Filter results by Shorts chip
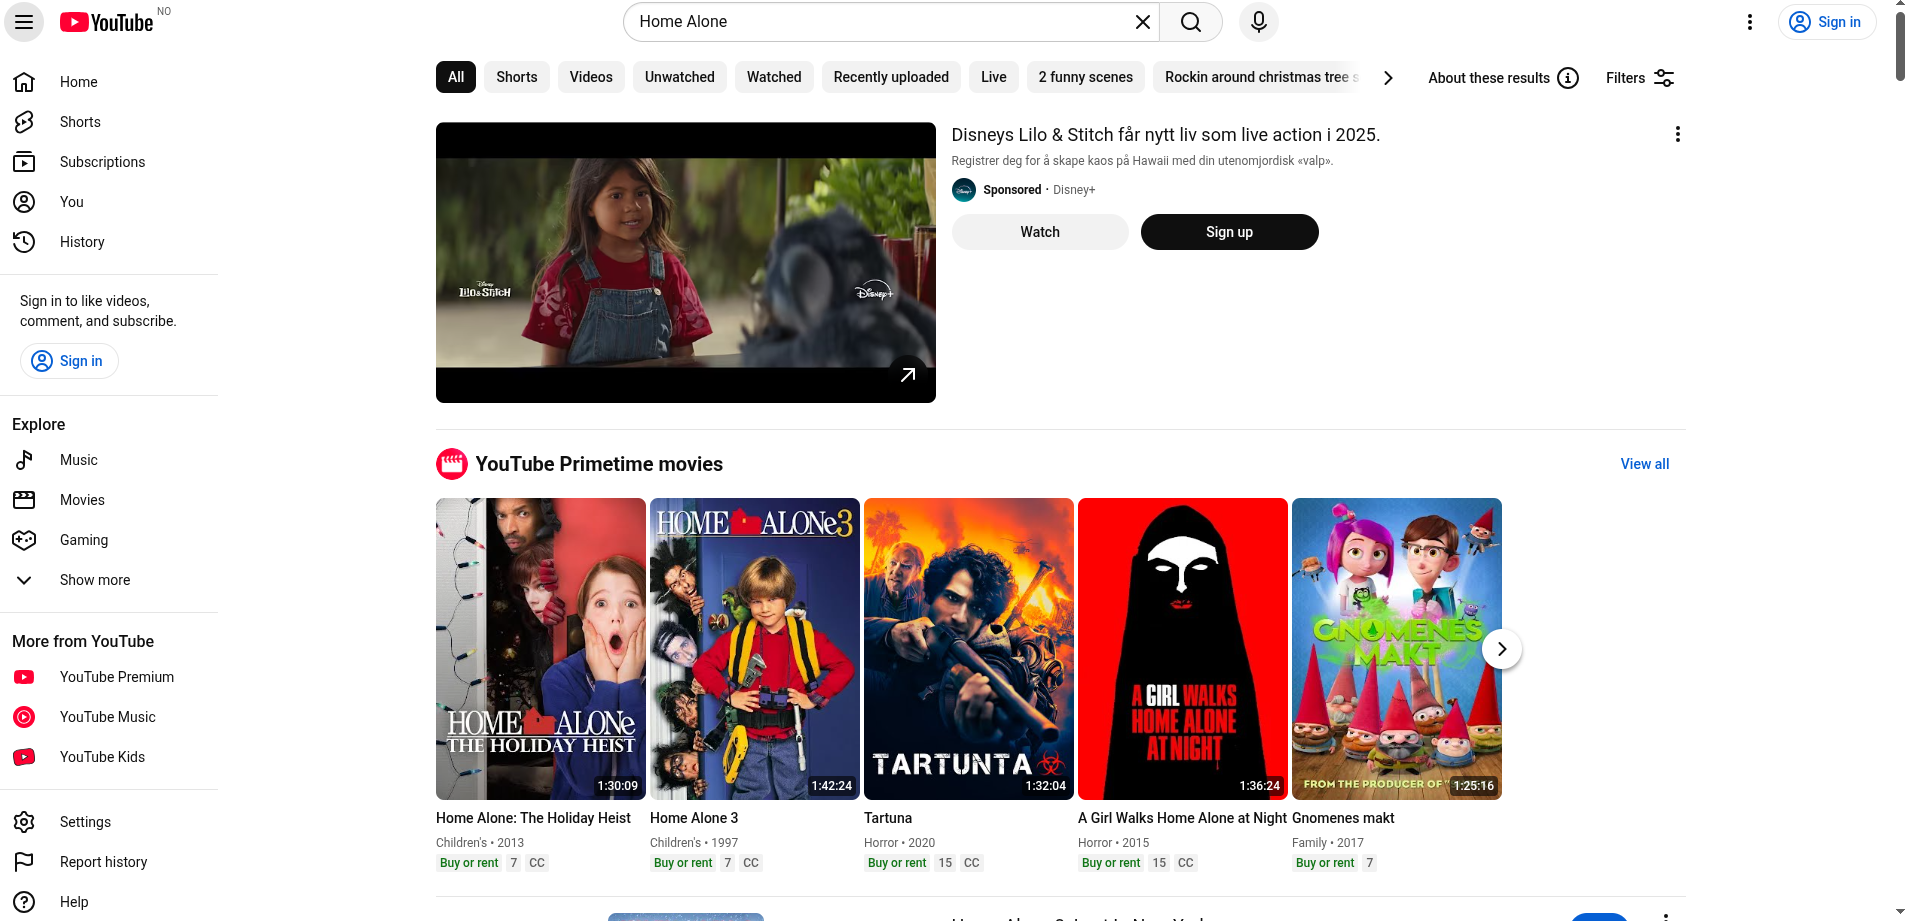Image resolution: width=1908 pixels, height=921 pixels. [516, 77]
